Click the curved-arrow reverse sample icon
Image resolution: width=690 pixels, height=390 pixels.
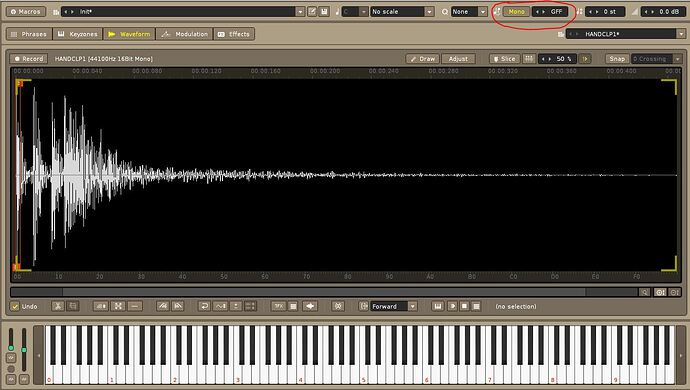[x=204, y=306]
